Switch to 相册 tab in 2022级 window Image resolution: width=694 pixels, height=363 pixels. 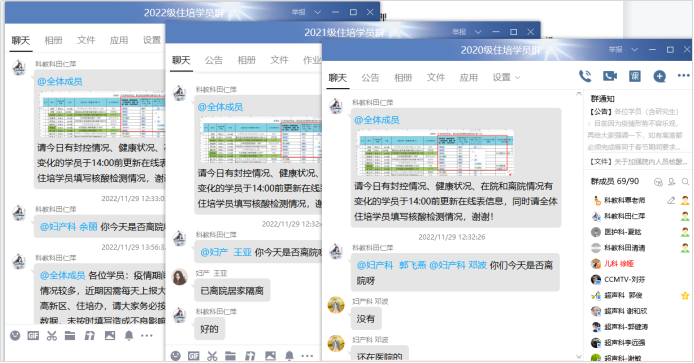pos(53,40)
